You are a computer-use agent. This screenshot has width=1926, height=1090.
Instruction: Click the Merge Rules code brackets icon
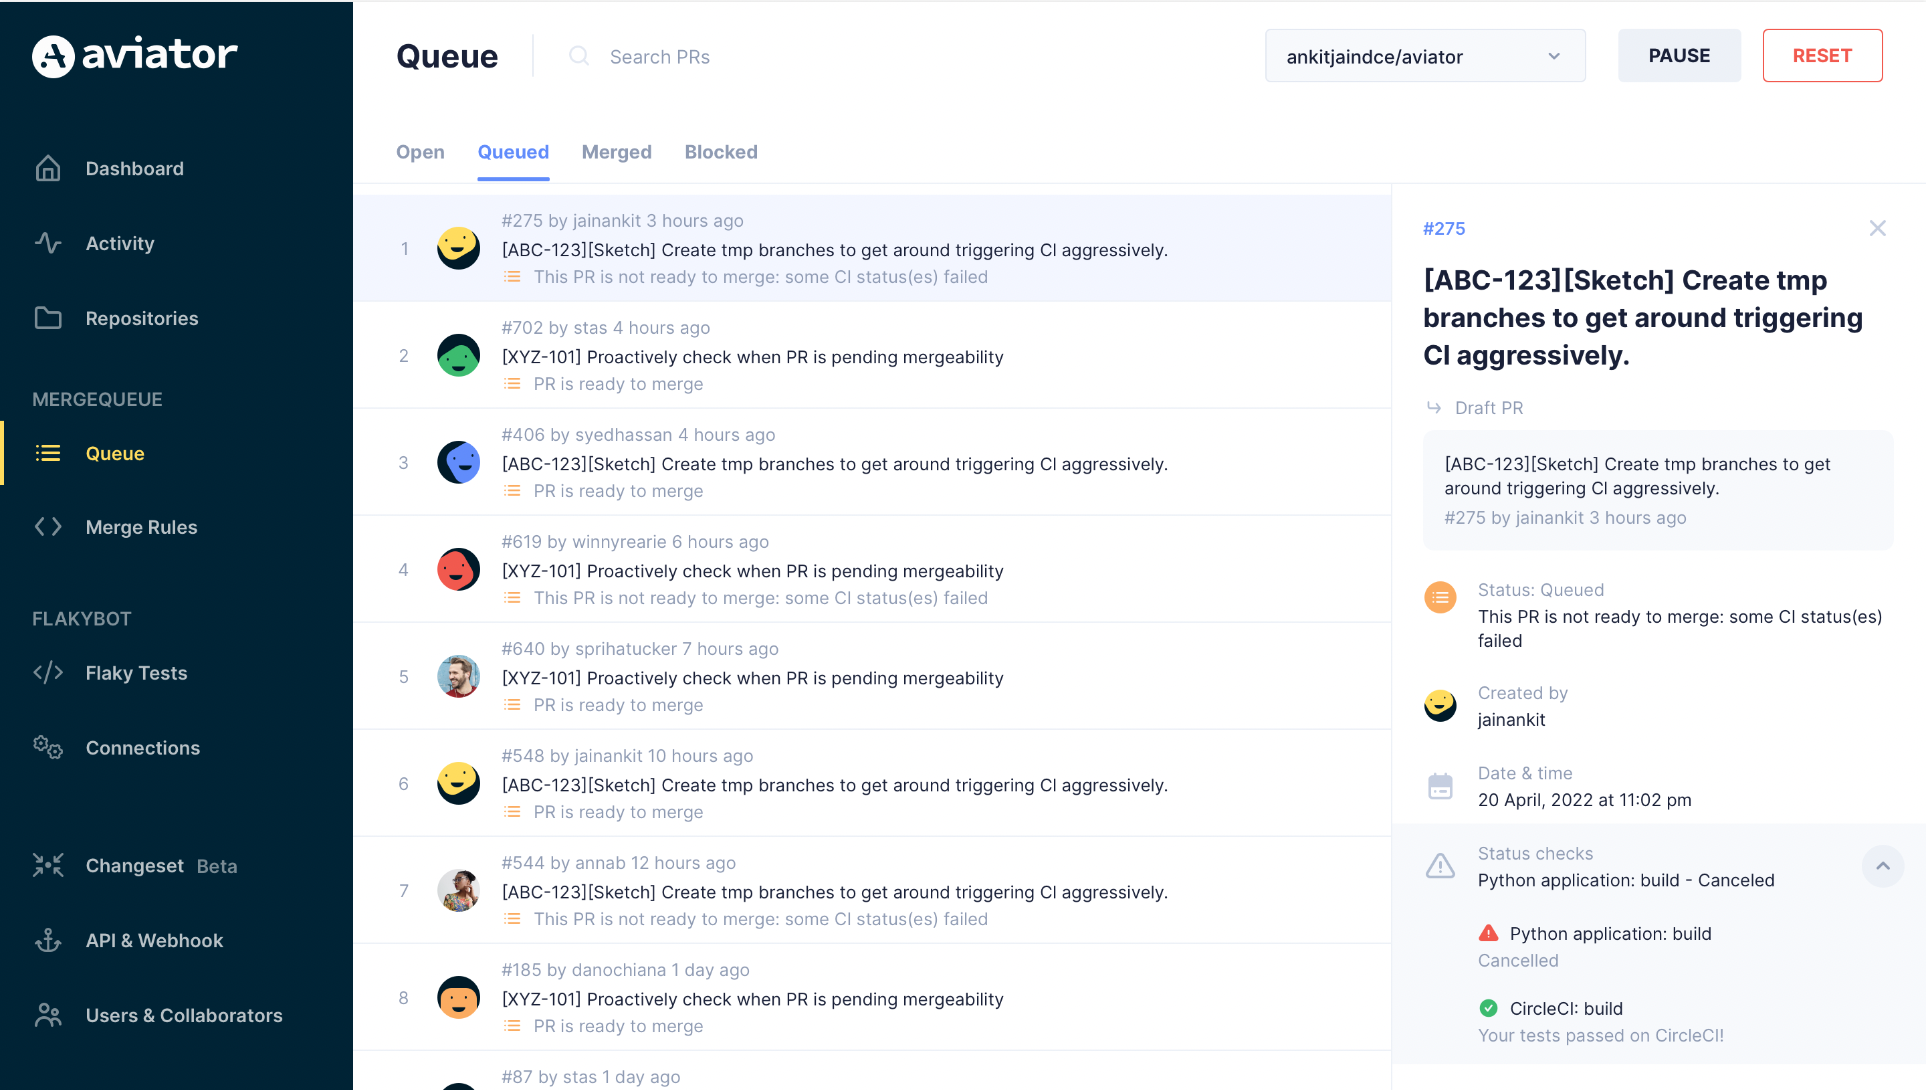click(48, 527)
